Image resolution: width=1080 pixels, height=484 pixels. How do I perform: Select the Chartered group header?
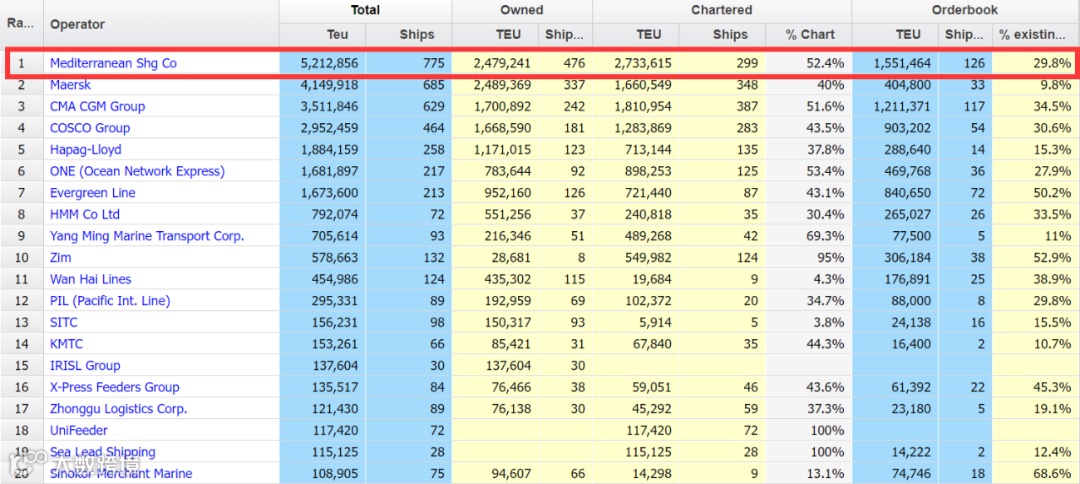point(722,11)
